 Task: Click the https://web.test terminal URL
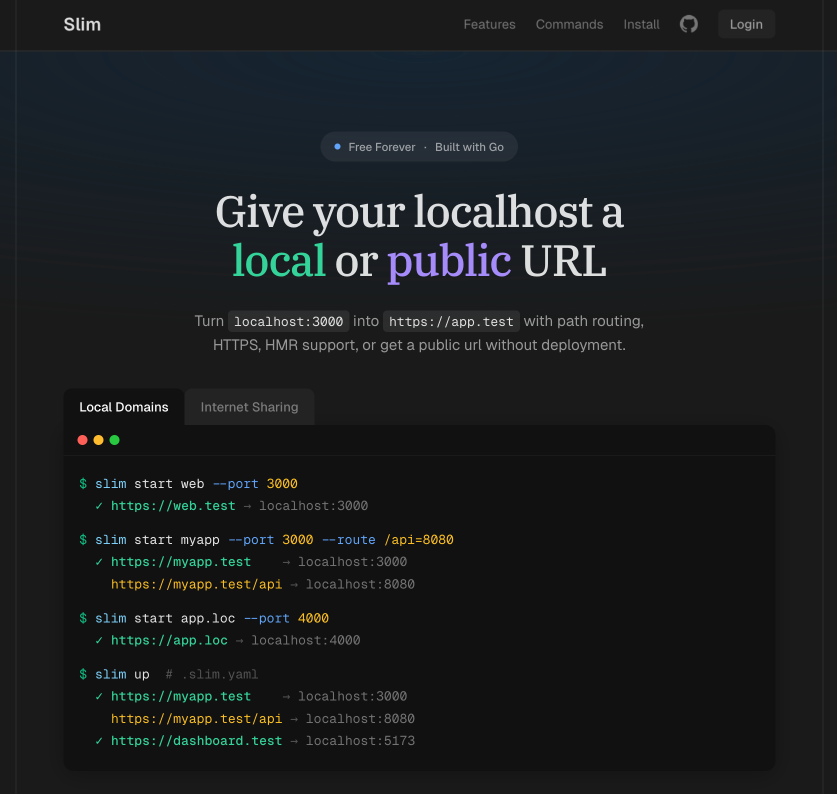[x=173, y=506]
